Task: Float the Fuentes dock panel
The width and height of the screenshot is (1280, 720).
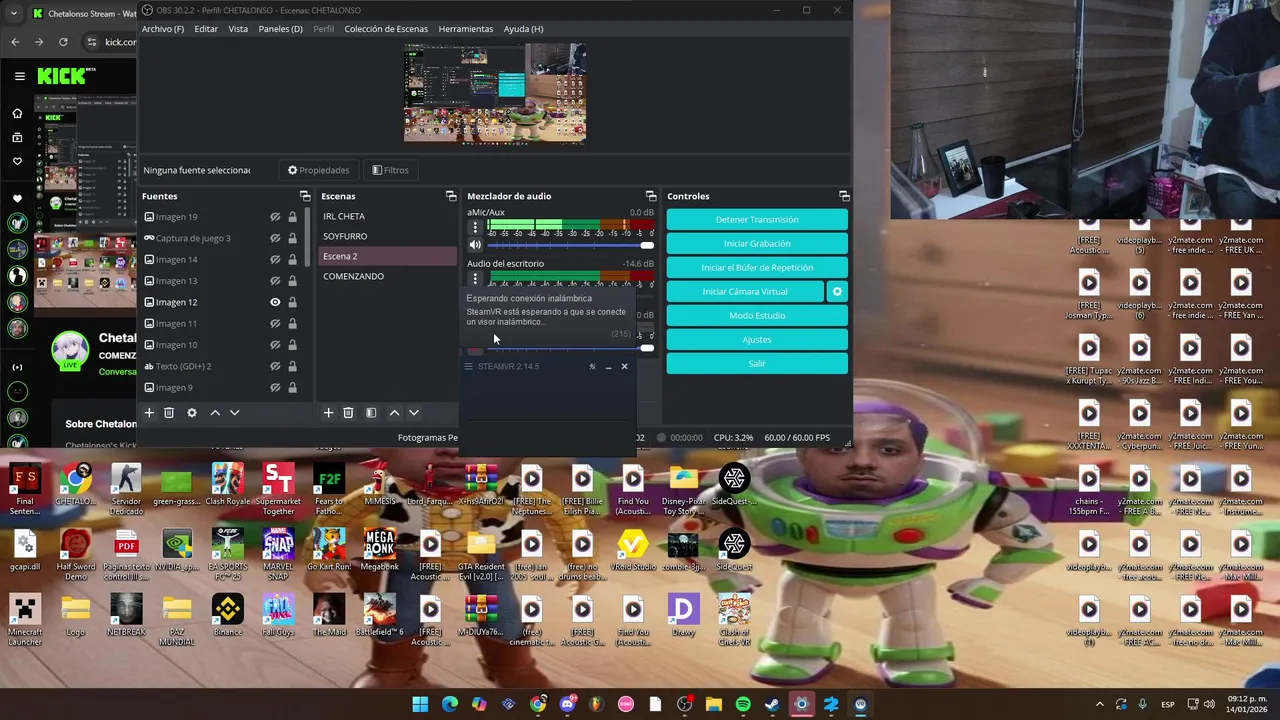Action: [x=305, y=196]
